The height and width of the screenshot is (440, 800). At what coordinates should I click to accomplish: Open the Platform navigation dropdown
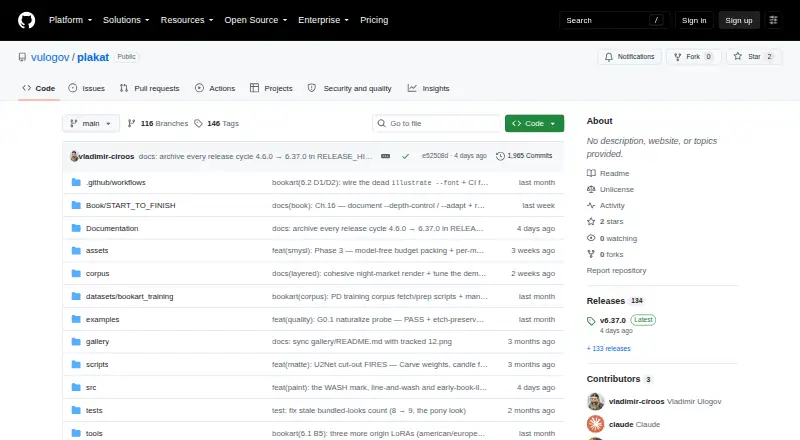(70, 20)
